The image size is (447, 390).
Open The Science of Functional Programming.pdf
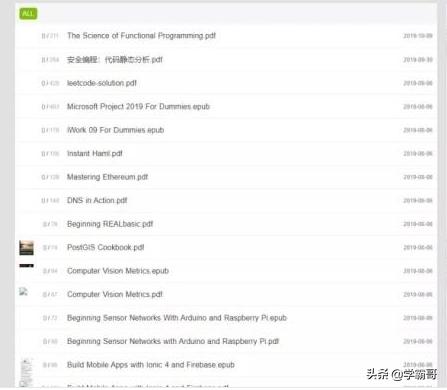(x=141, y=36)
